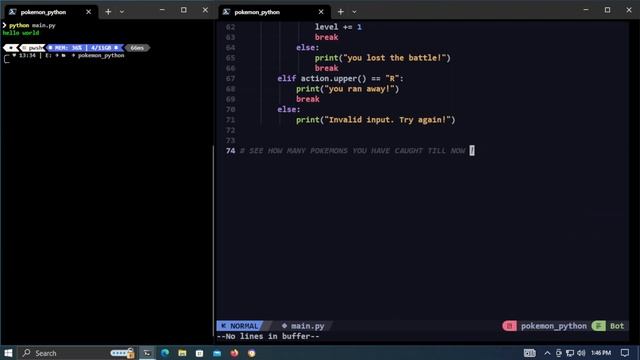The width and height of the screenshot is (640, 360).
Task: Close the pokemon_python tab in the right terminal
Action: (321, 12)
